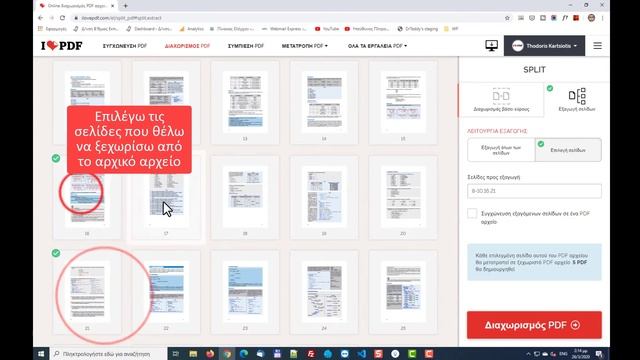Expand ΟΛΑ ΤΑ ΕΡΓΑΛΕΙΑ PDF dropdown
640x360 pixels.
[377, 46]
